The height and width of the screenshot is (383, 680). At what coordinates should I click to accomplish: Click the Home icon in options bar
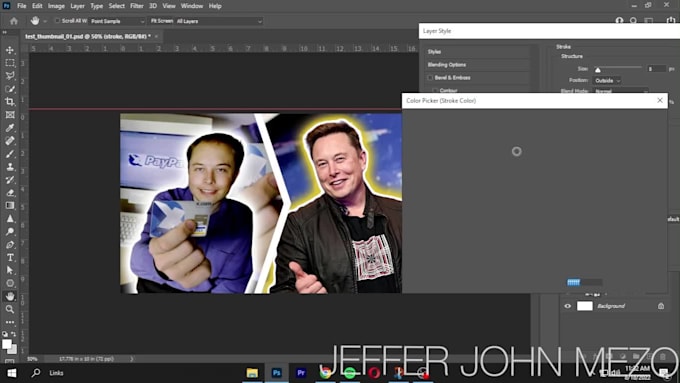point(14,21)
